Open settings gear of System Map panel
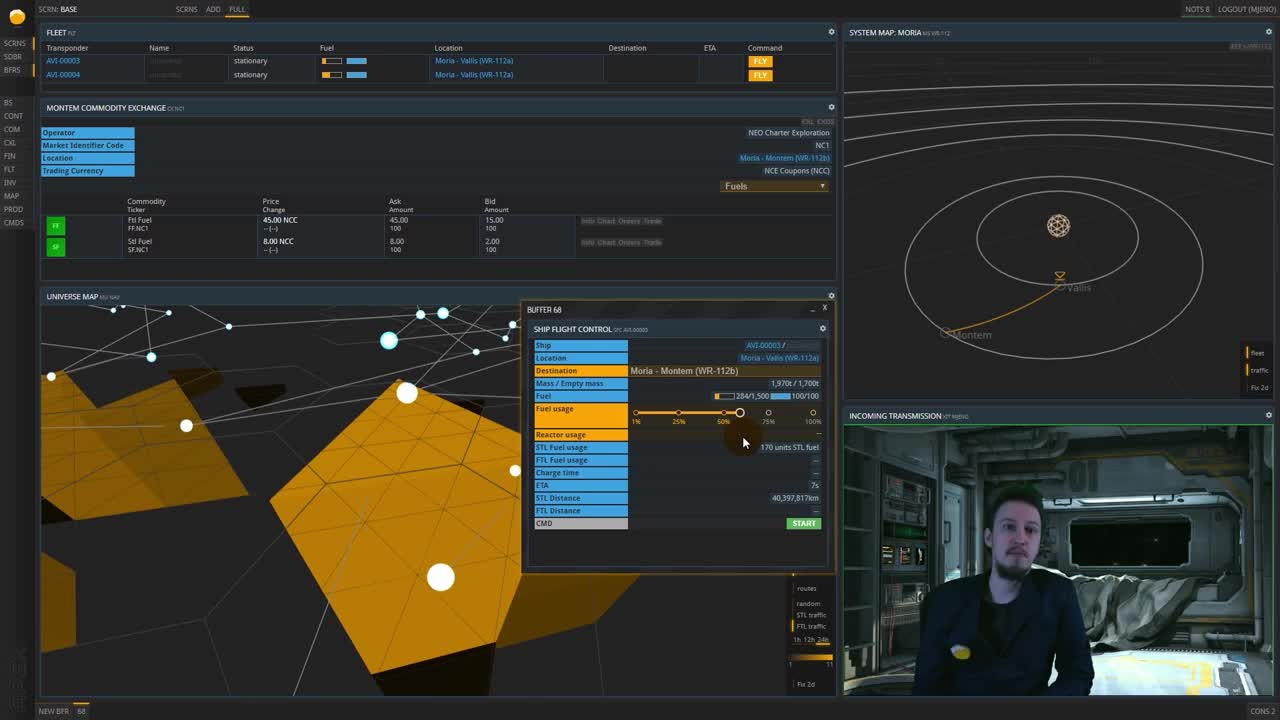 [1269, 32]
